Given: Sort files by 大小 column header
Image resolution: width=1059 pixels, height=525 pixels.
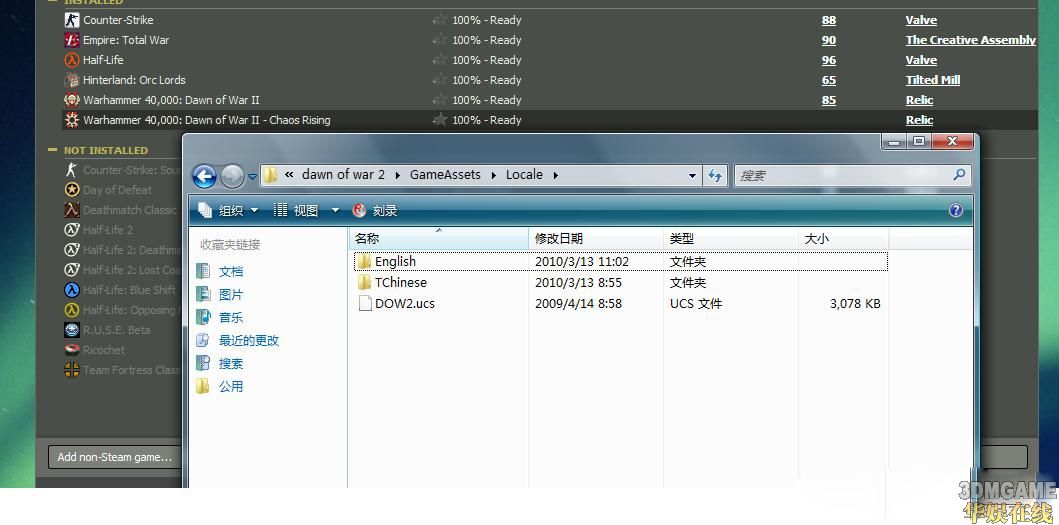Looking at the screenshot, I should tap(843, 239).
